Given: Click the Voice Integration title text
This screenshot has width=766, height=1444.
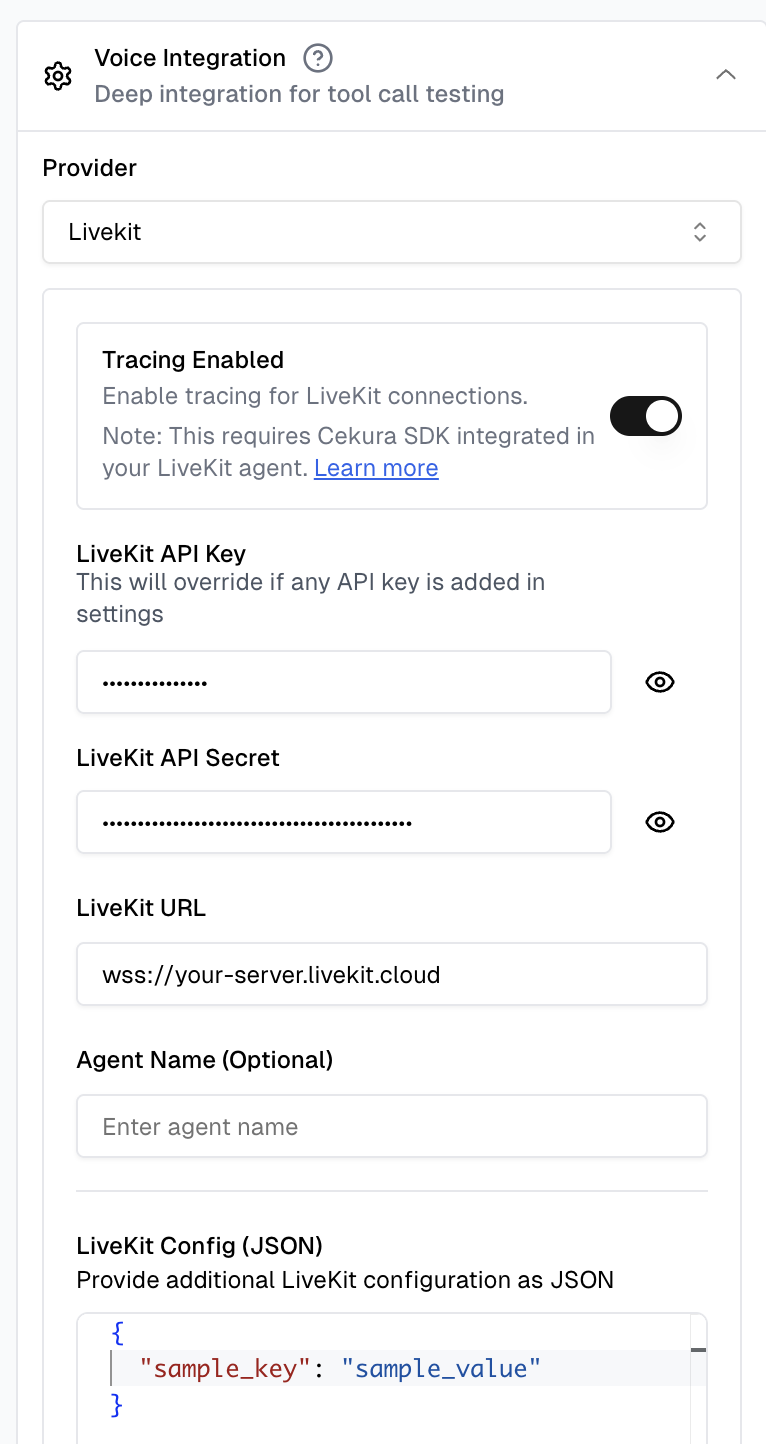Looking at the screenshot, I should [190, 58].
